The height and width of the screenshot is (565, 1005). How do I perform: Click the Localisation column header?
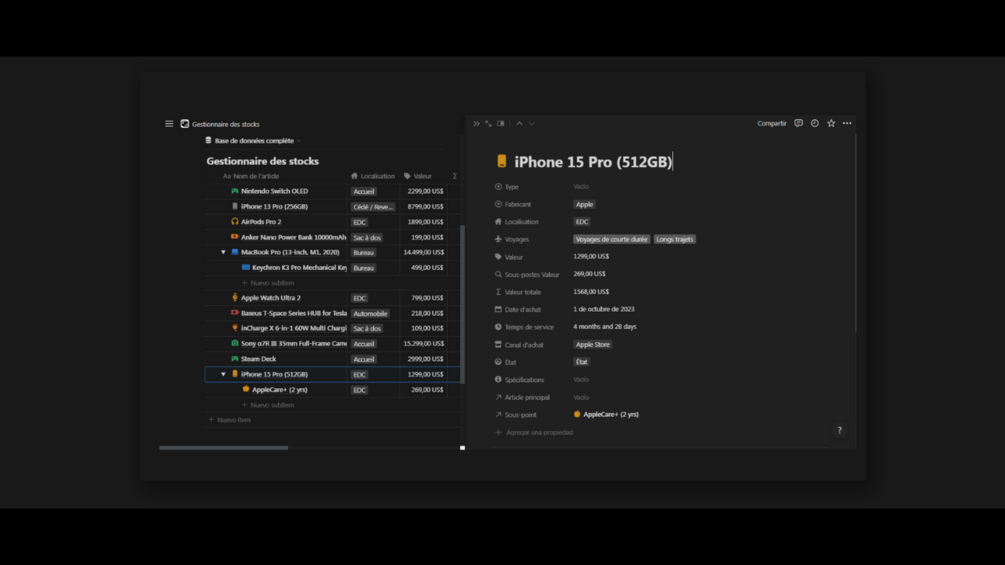pyautogui.click(x=372, y=176)
